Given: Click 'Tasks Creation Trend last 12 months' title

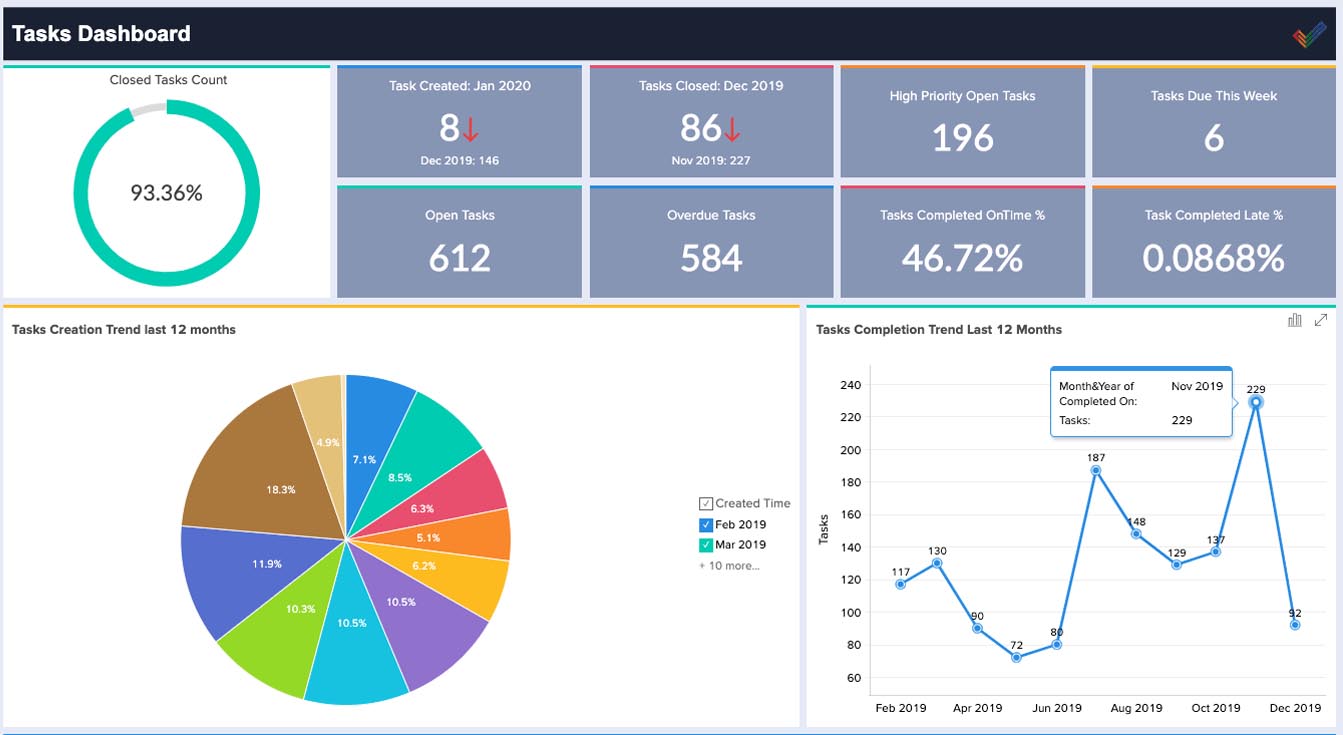Looking at the screenshot, I should coord(124,329).
